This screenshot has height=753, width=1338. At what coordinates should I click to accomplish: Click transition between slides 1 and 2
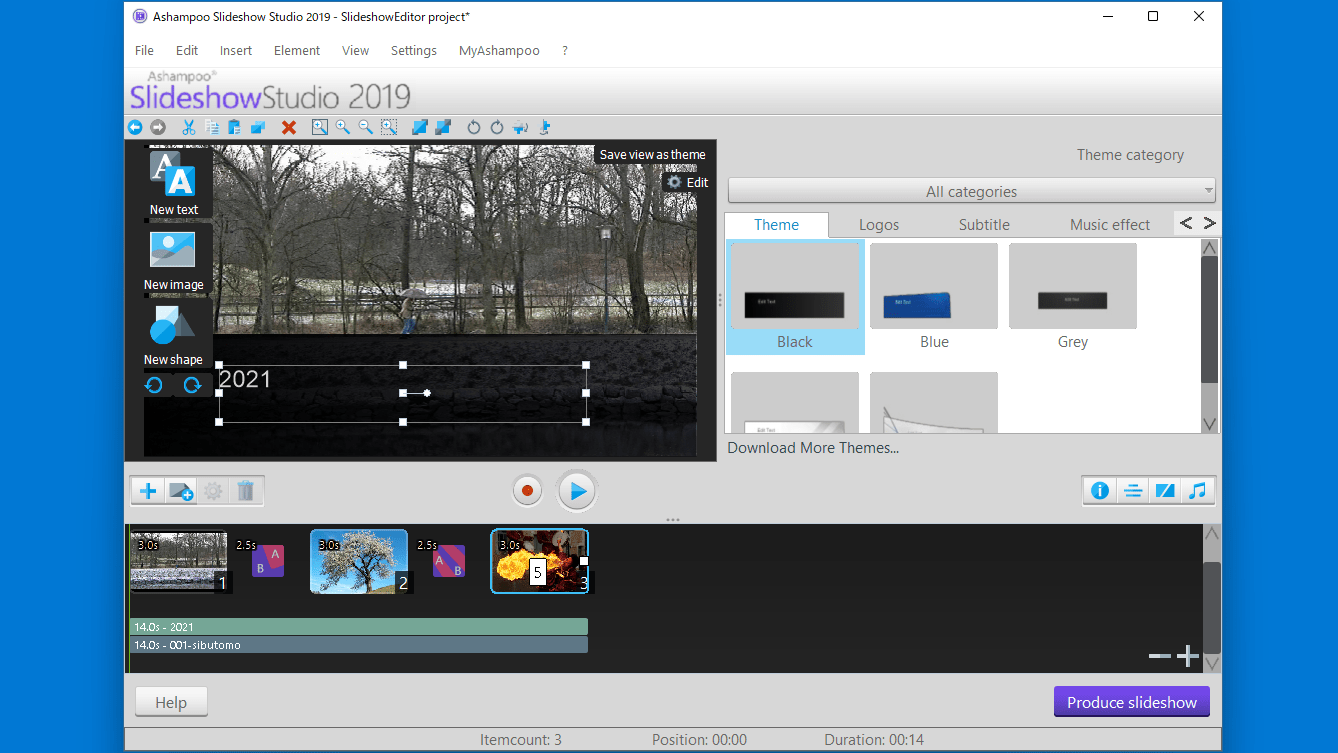268,561
